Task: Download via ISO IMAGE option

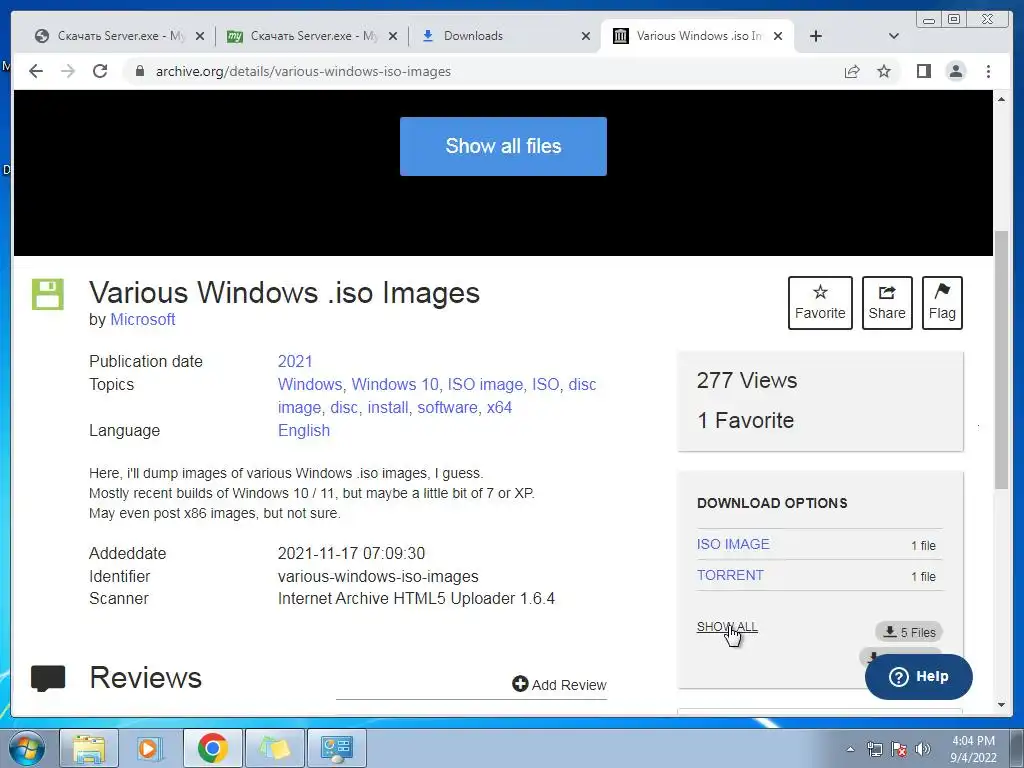Action: (x=733, y=544)
